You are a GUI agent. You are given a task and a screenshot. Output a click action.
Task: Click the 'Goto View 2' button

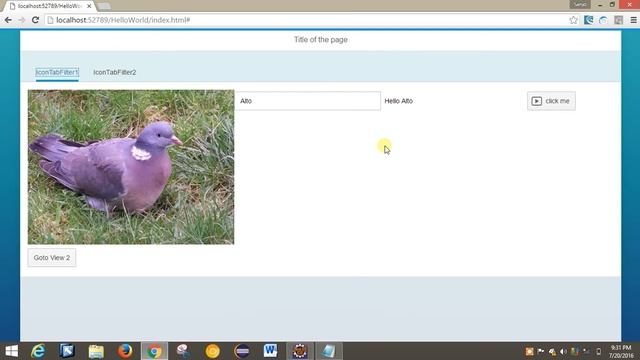(52, 258)
